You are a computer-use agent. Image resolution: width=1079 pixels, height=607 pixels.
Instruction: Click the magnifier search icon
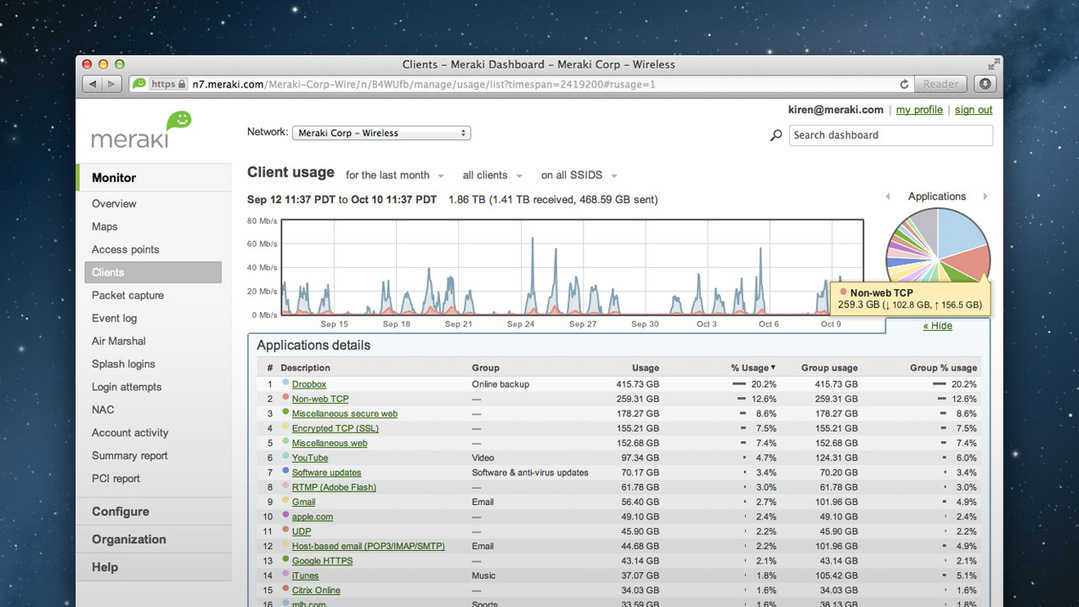click(776, 135)
